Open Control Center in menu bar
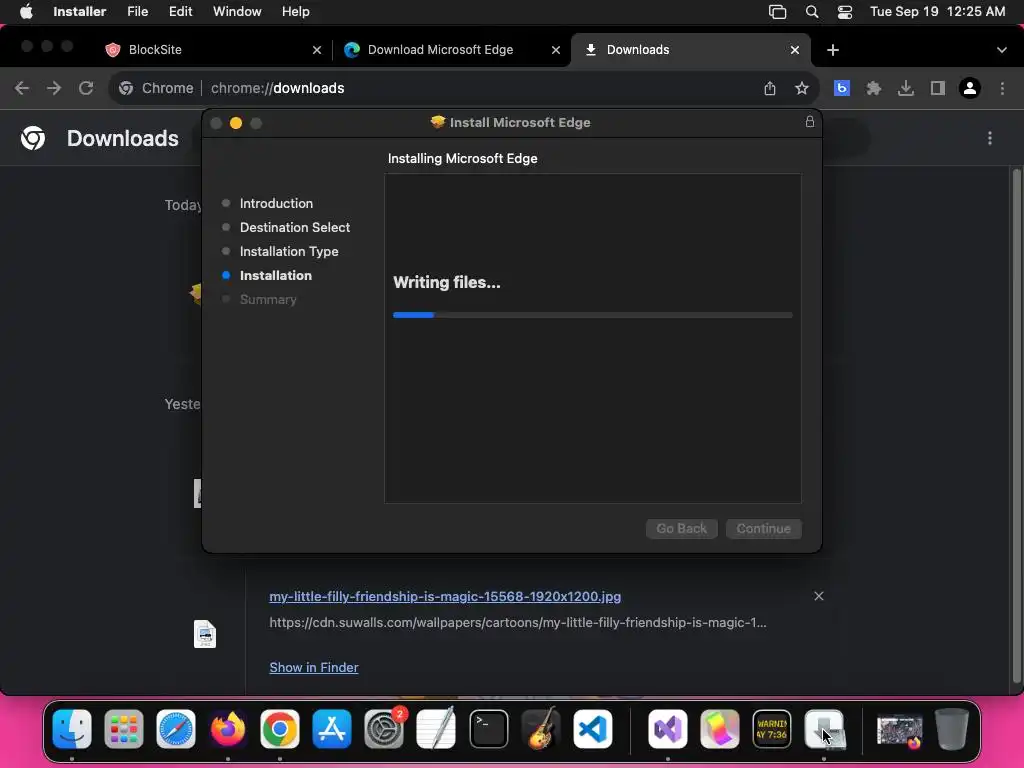The image size is (1024, 768). coord(844,12)
